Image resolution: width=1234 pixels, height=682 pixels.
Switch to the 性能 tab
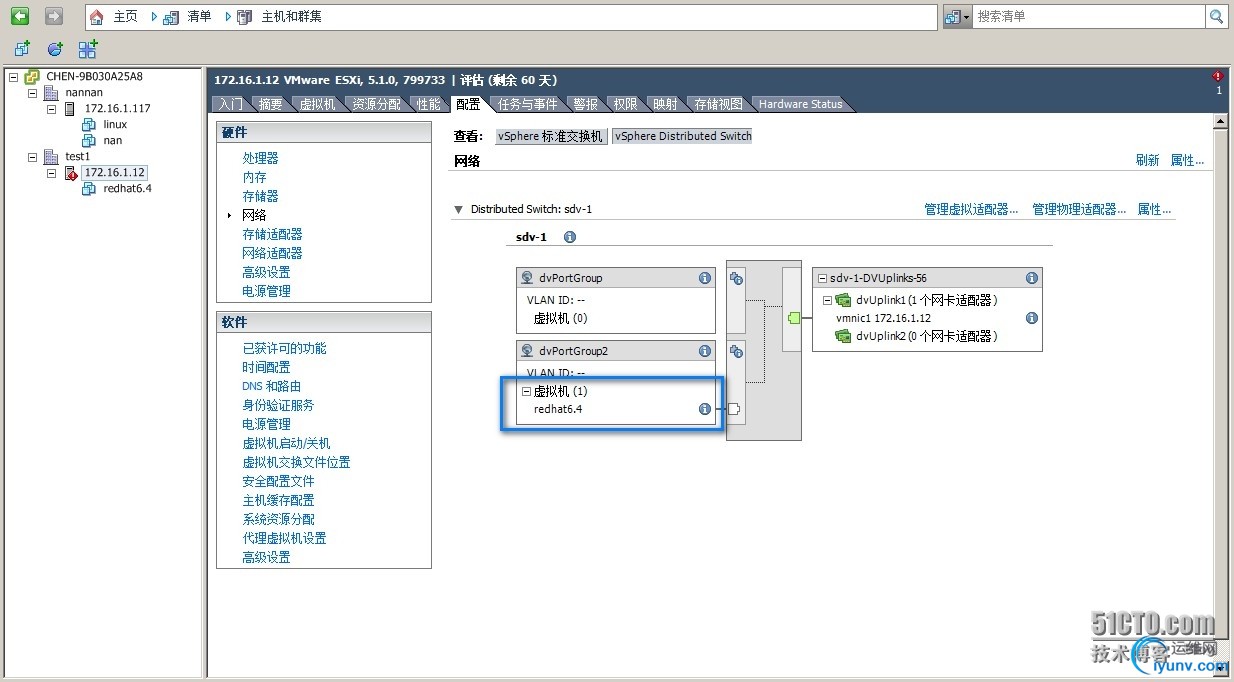coord(428,104)
